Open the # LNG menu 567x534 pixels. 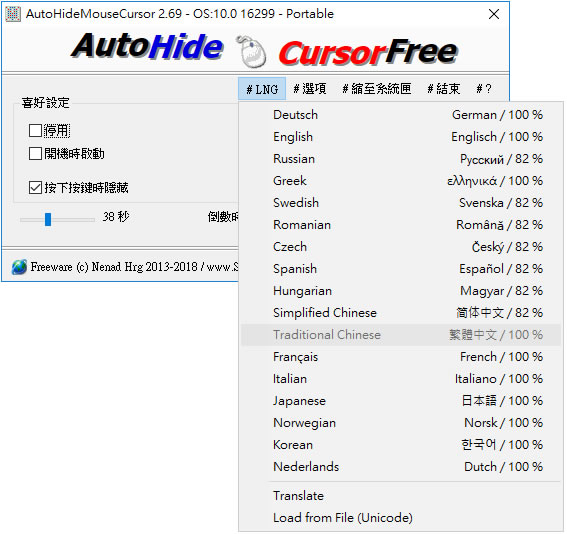click(x=262, y=89)
